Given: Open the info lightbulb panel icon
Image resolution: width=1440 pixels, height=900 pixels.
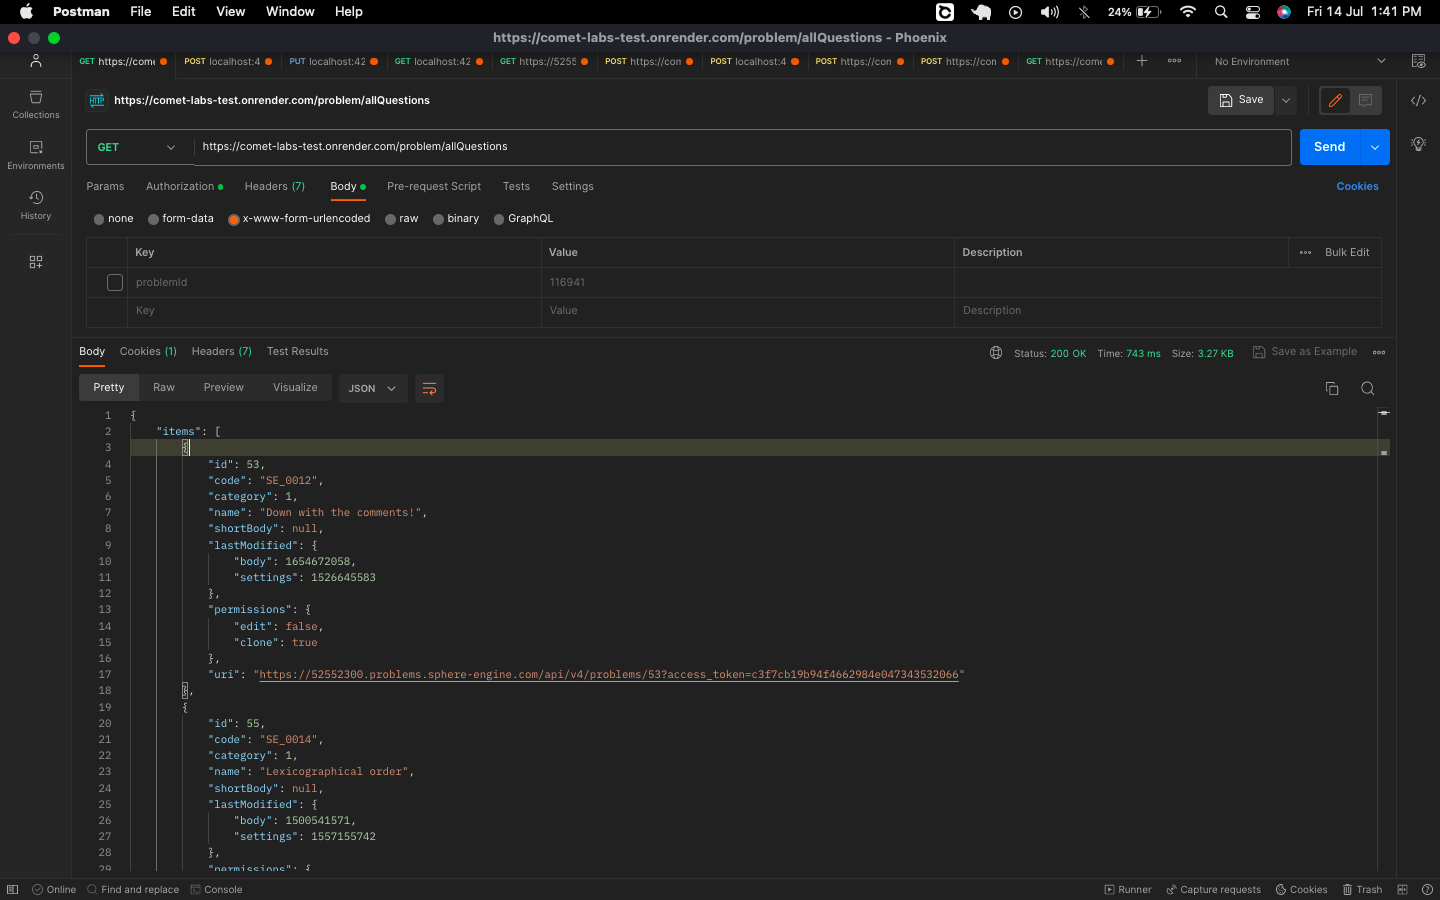Looking at the screenshot, I should [1418, 144].
